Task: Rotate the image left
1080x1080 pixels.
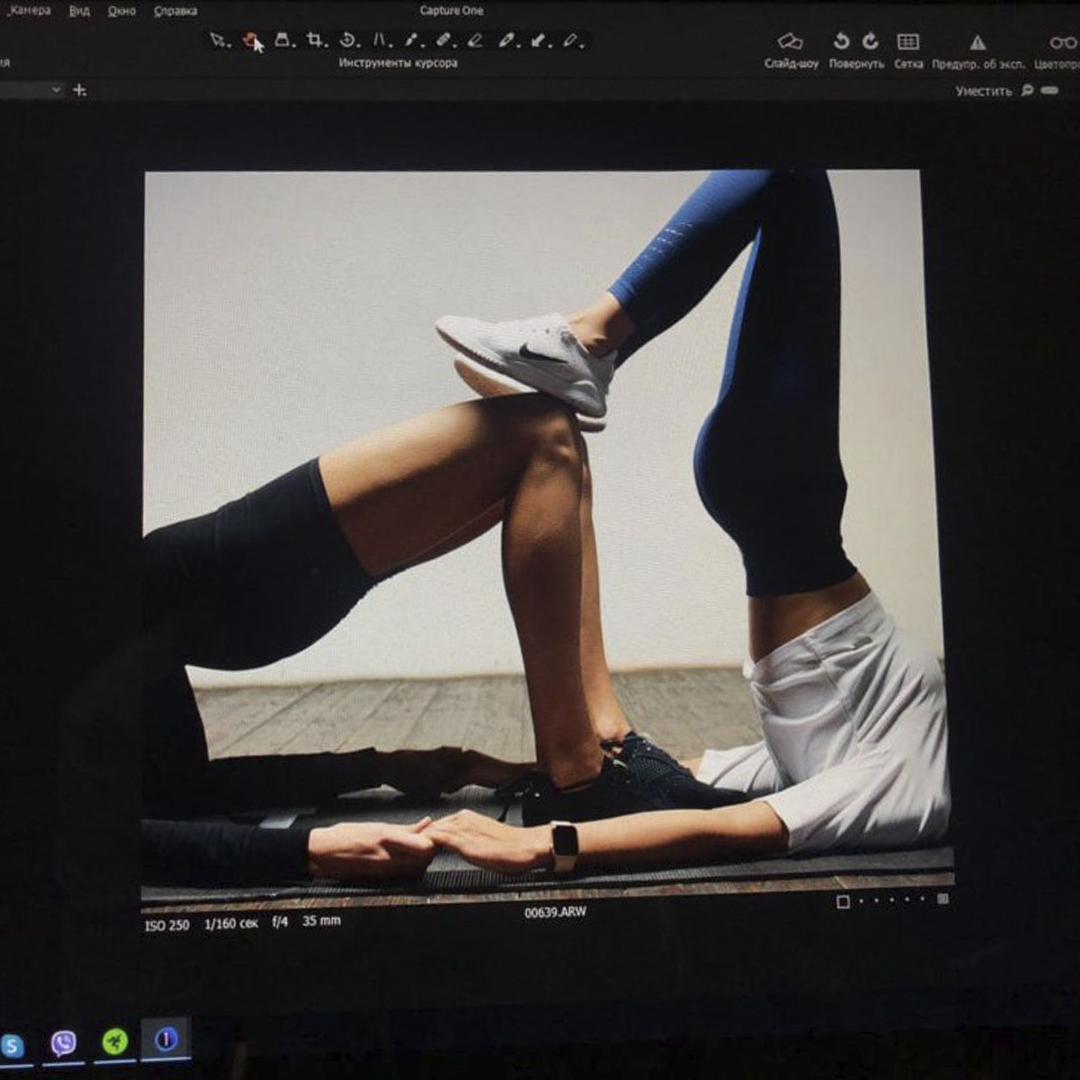Action: [x=841, y=41]
